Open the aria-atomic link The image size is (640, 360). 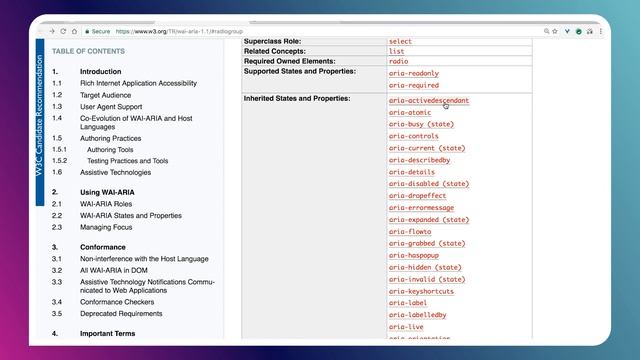coord(410,112)
